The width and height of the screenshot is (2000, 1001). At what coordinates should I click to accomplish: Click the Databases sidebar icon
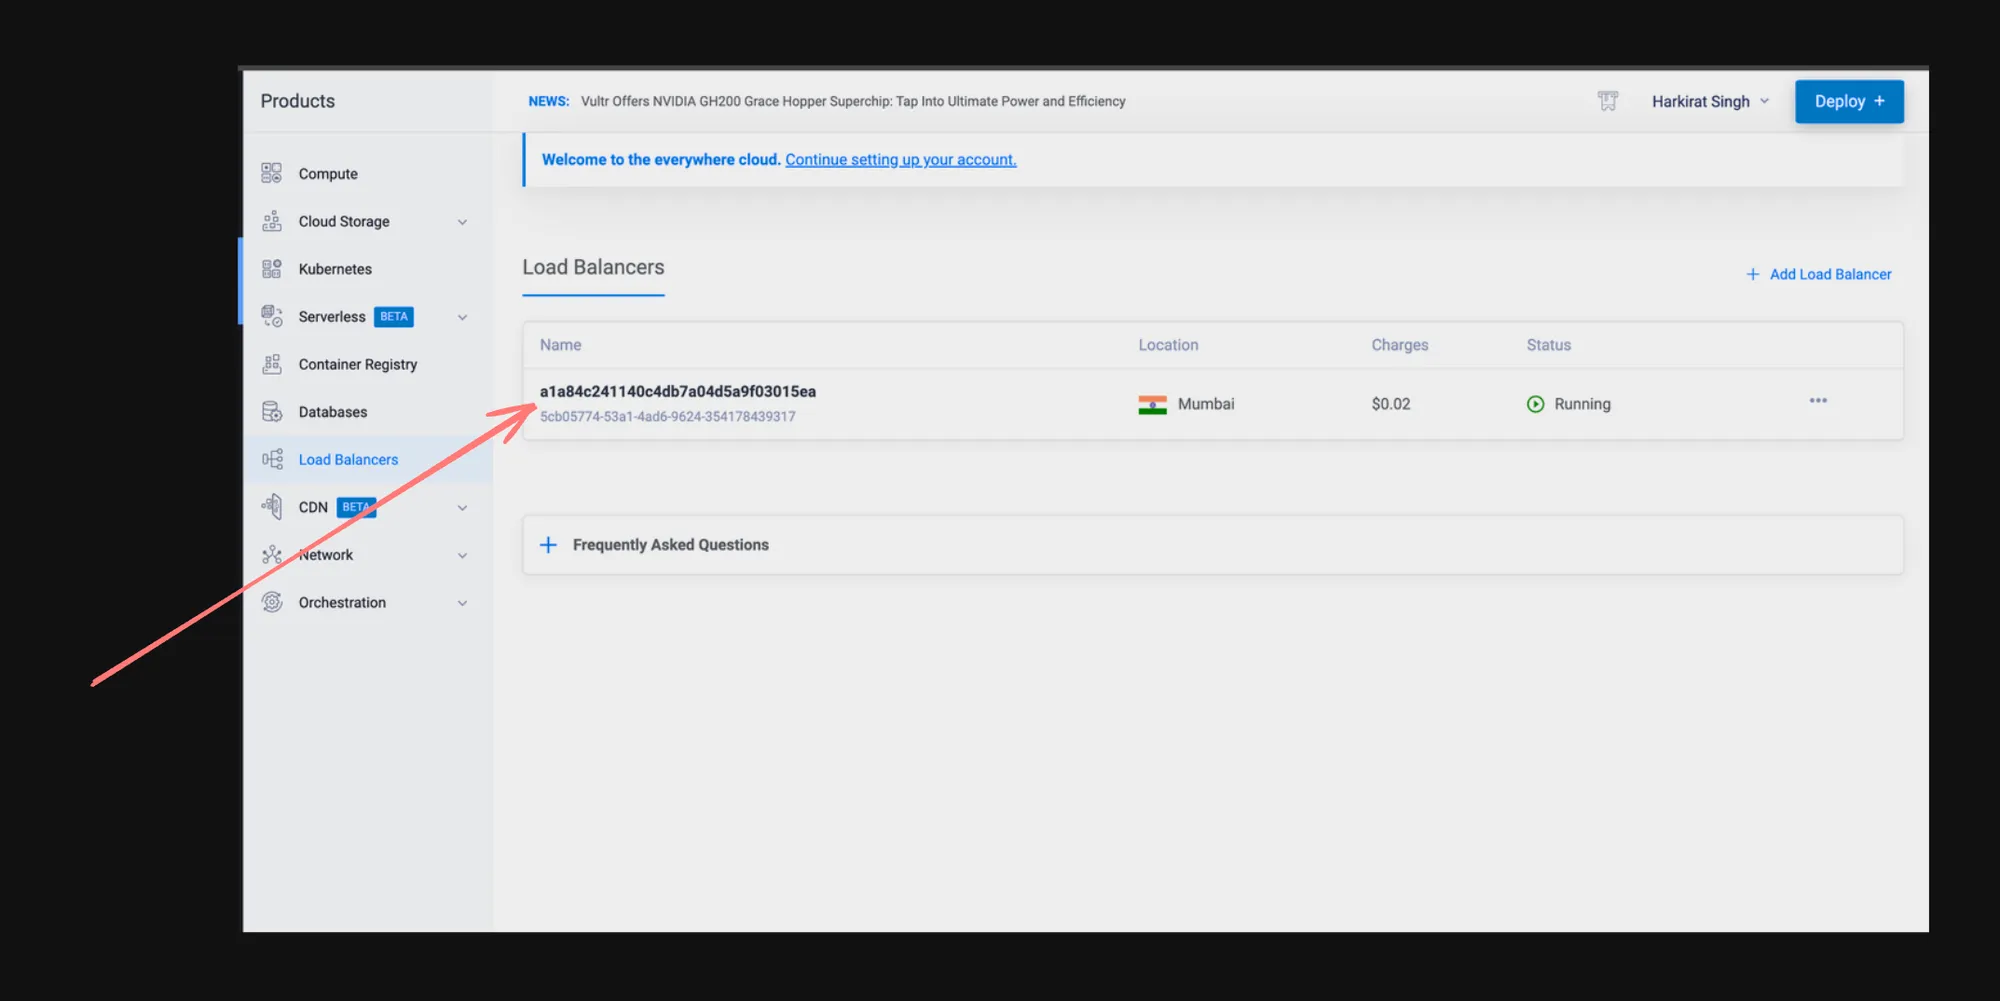pyautogui.click(x=271, y=412)
